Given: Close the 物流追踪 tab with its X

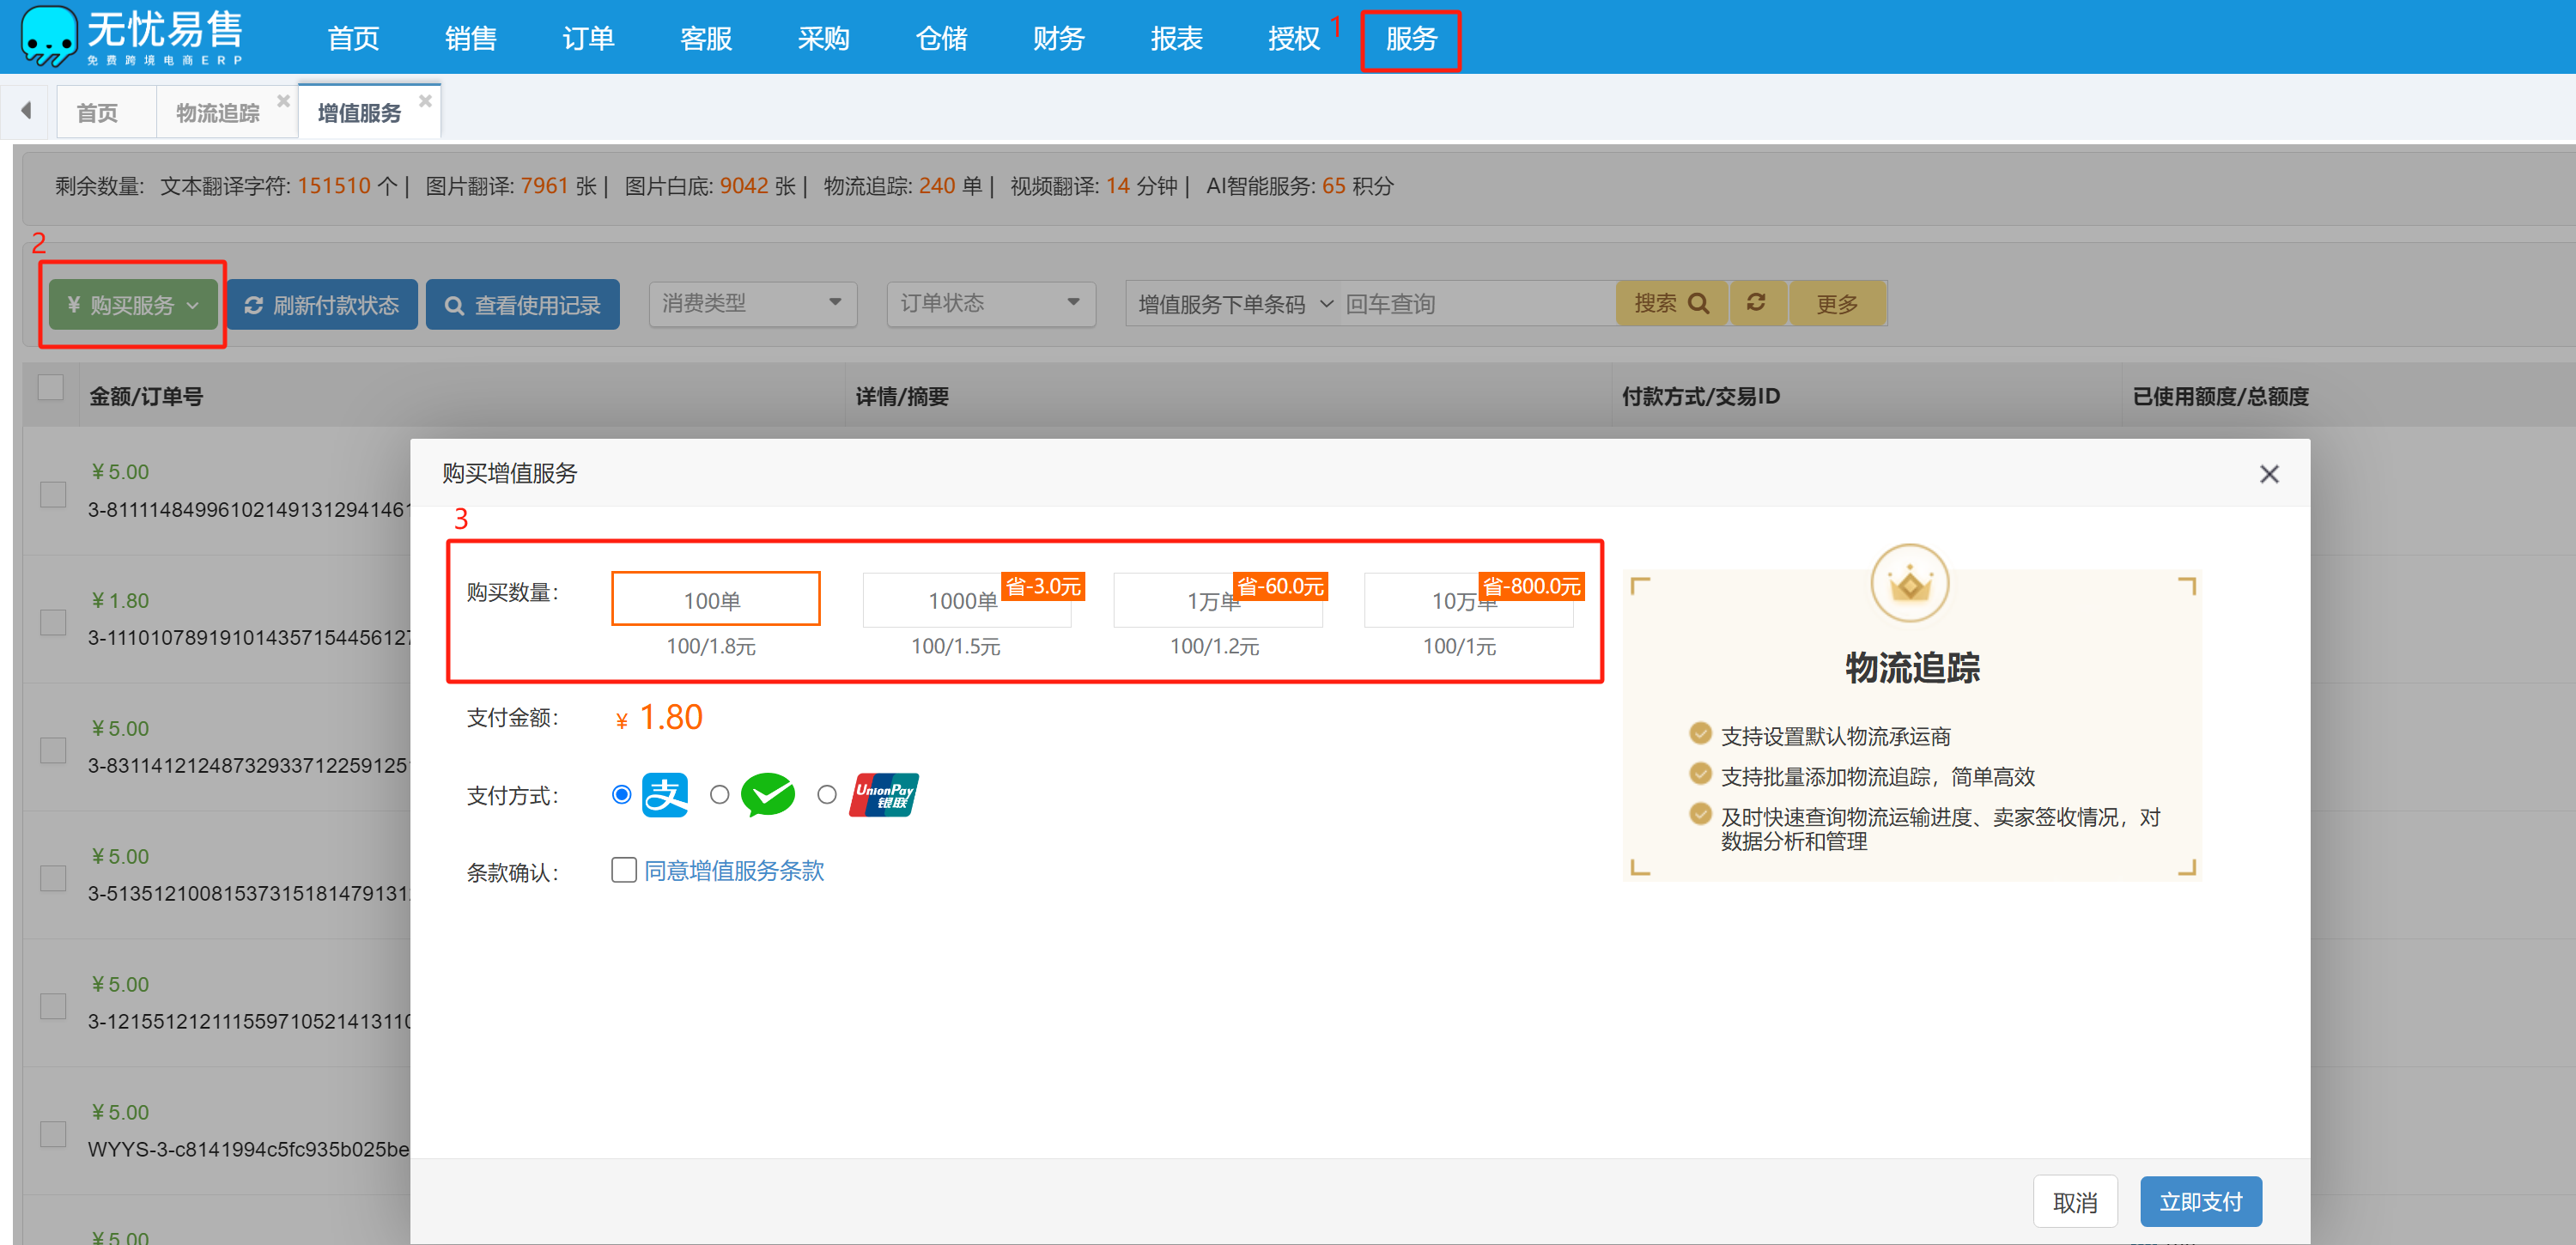Looking at the screenshot, I should (283, 101).
